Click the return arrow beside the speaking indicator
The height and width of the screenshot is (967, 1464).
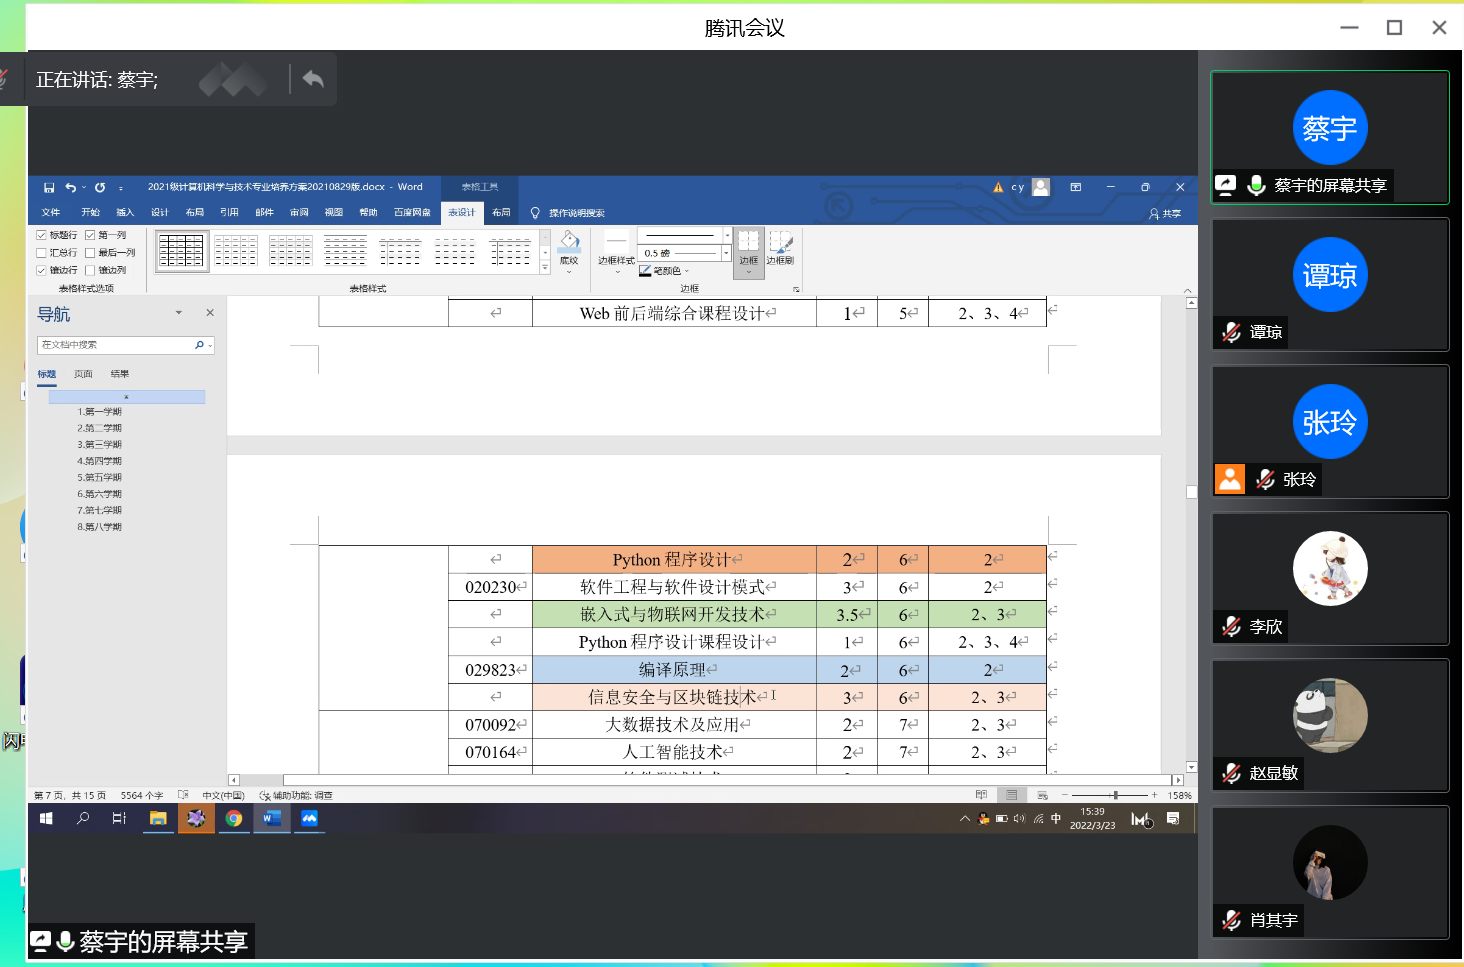[x=313, y=79]
